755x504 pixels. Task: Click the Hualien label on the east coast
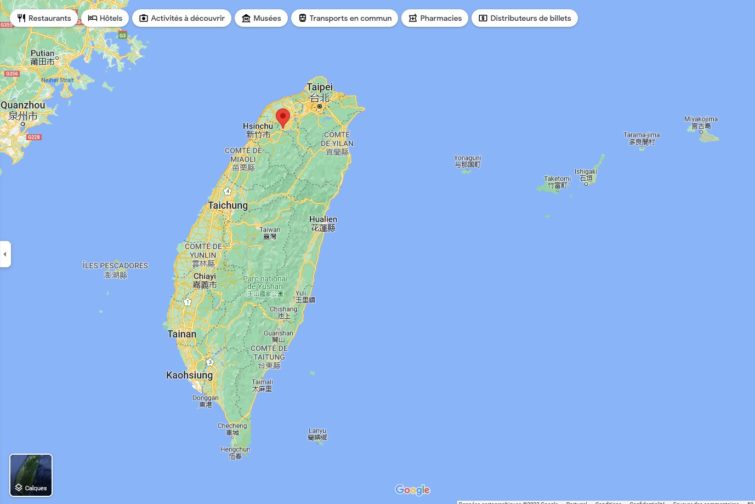tap(323, 219)
